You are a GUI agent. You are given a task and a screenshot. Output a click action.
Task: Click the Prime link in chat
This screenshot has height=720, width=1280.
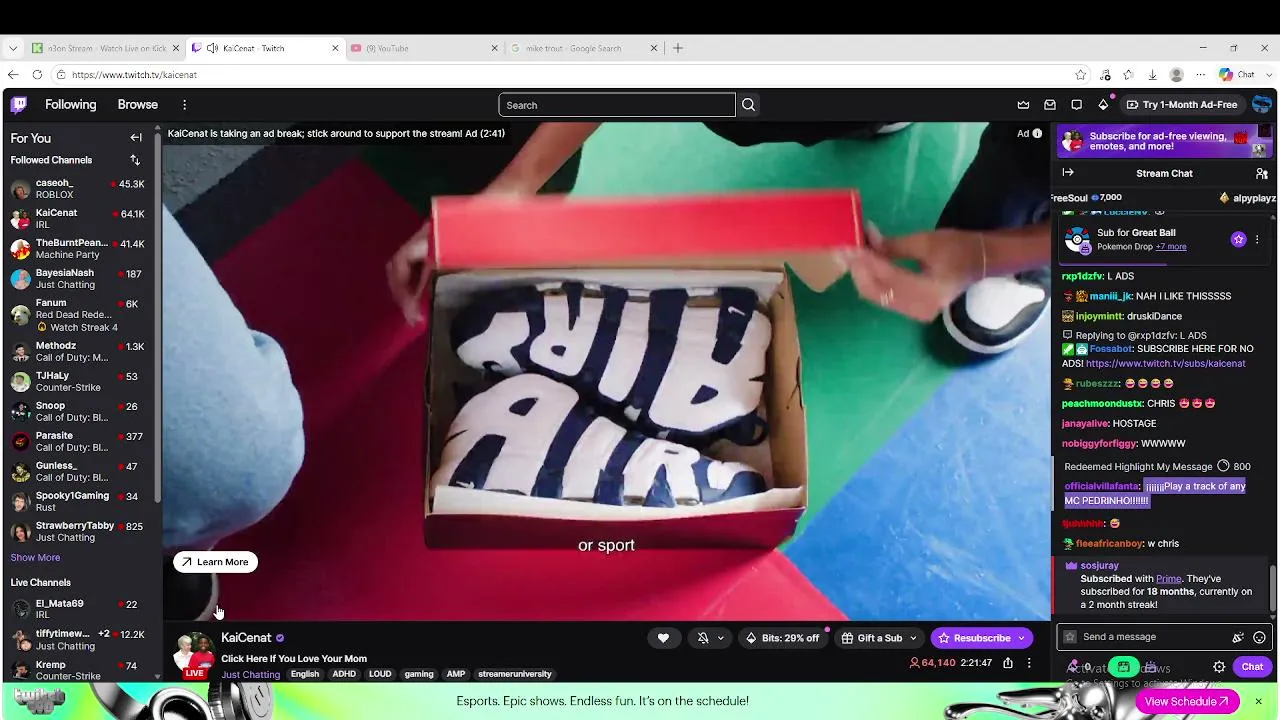pyautogui.click(x=1168, y=579)
